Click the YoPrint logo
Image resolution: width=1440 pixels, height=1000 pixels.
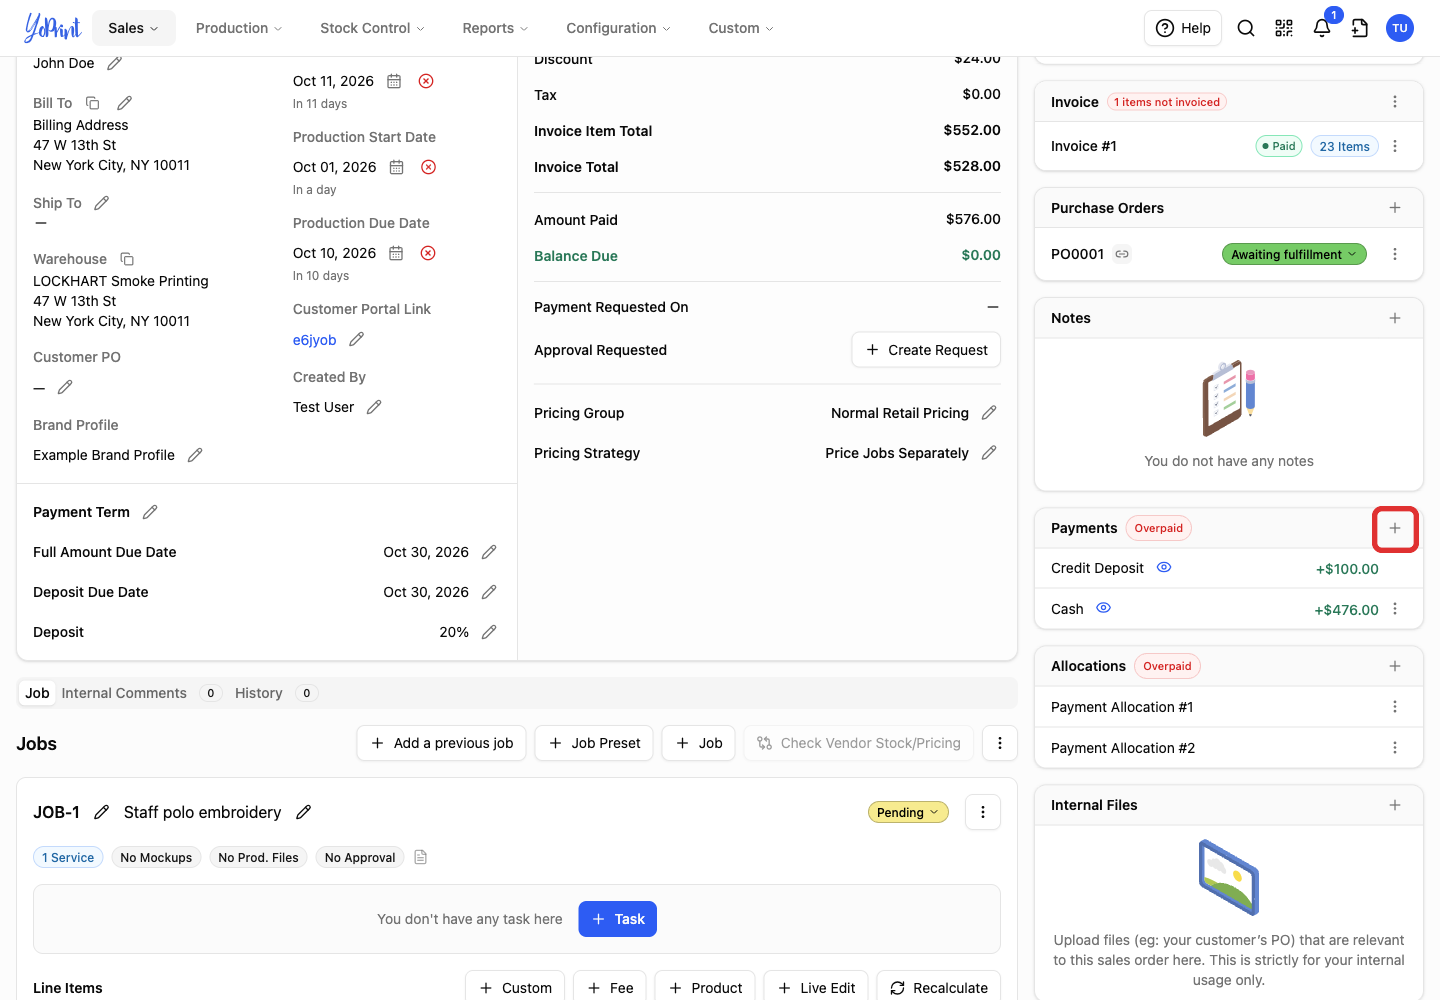52,28
